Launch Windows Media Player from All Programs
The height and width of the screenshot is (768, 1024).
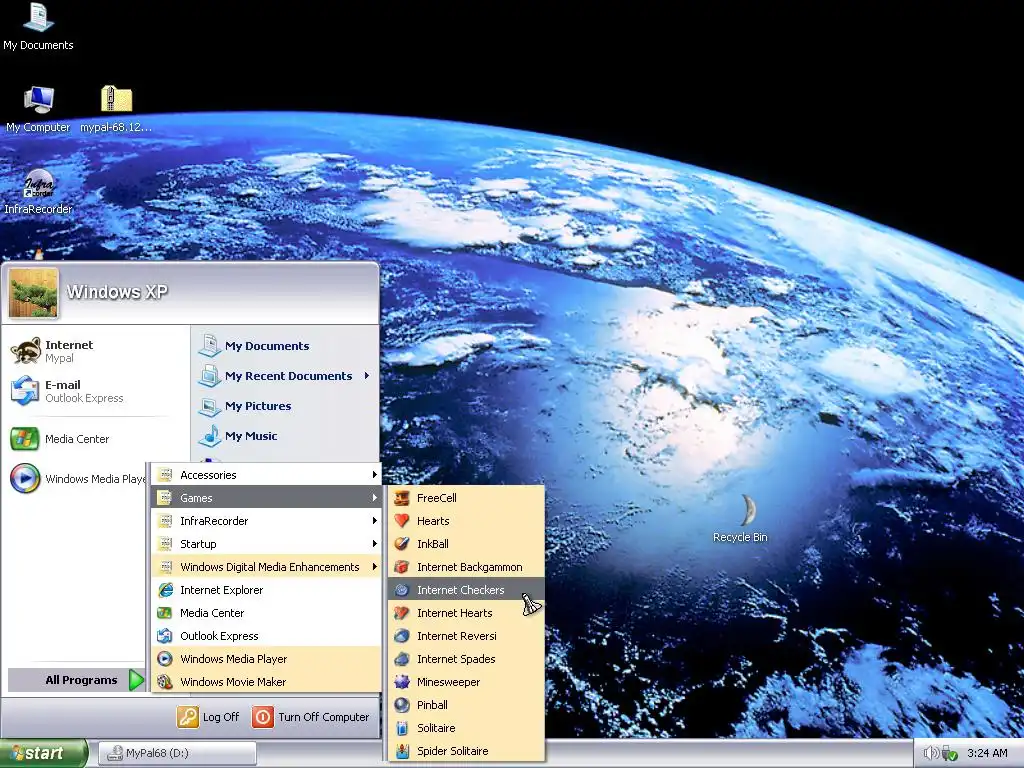266,658
